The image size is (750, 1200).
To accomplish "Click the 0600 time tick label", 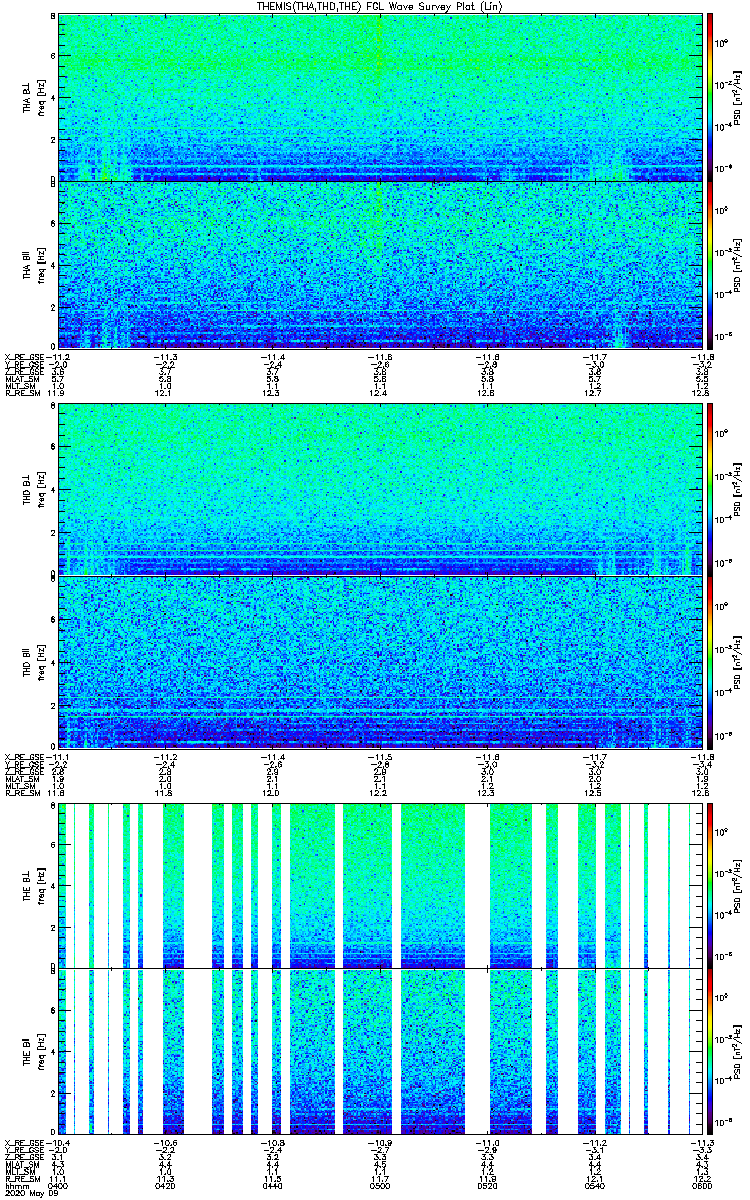I will point(701,1186).
